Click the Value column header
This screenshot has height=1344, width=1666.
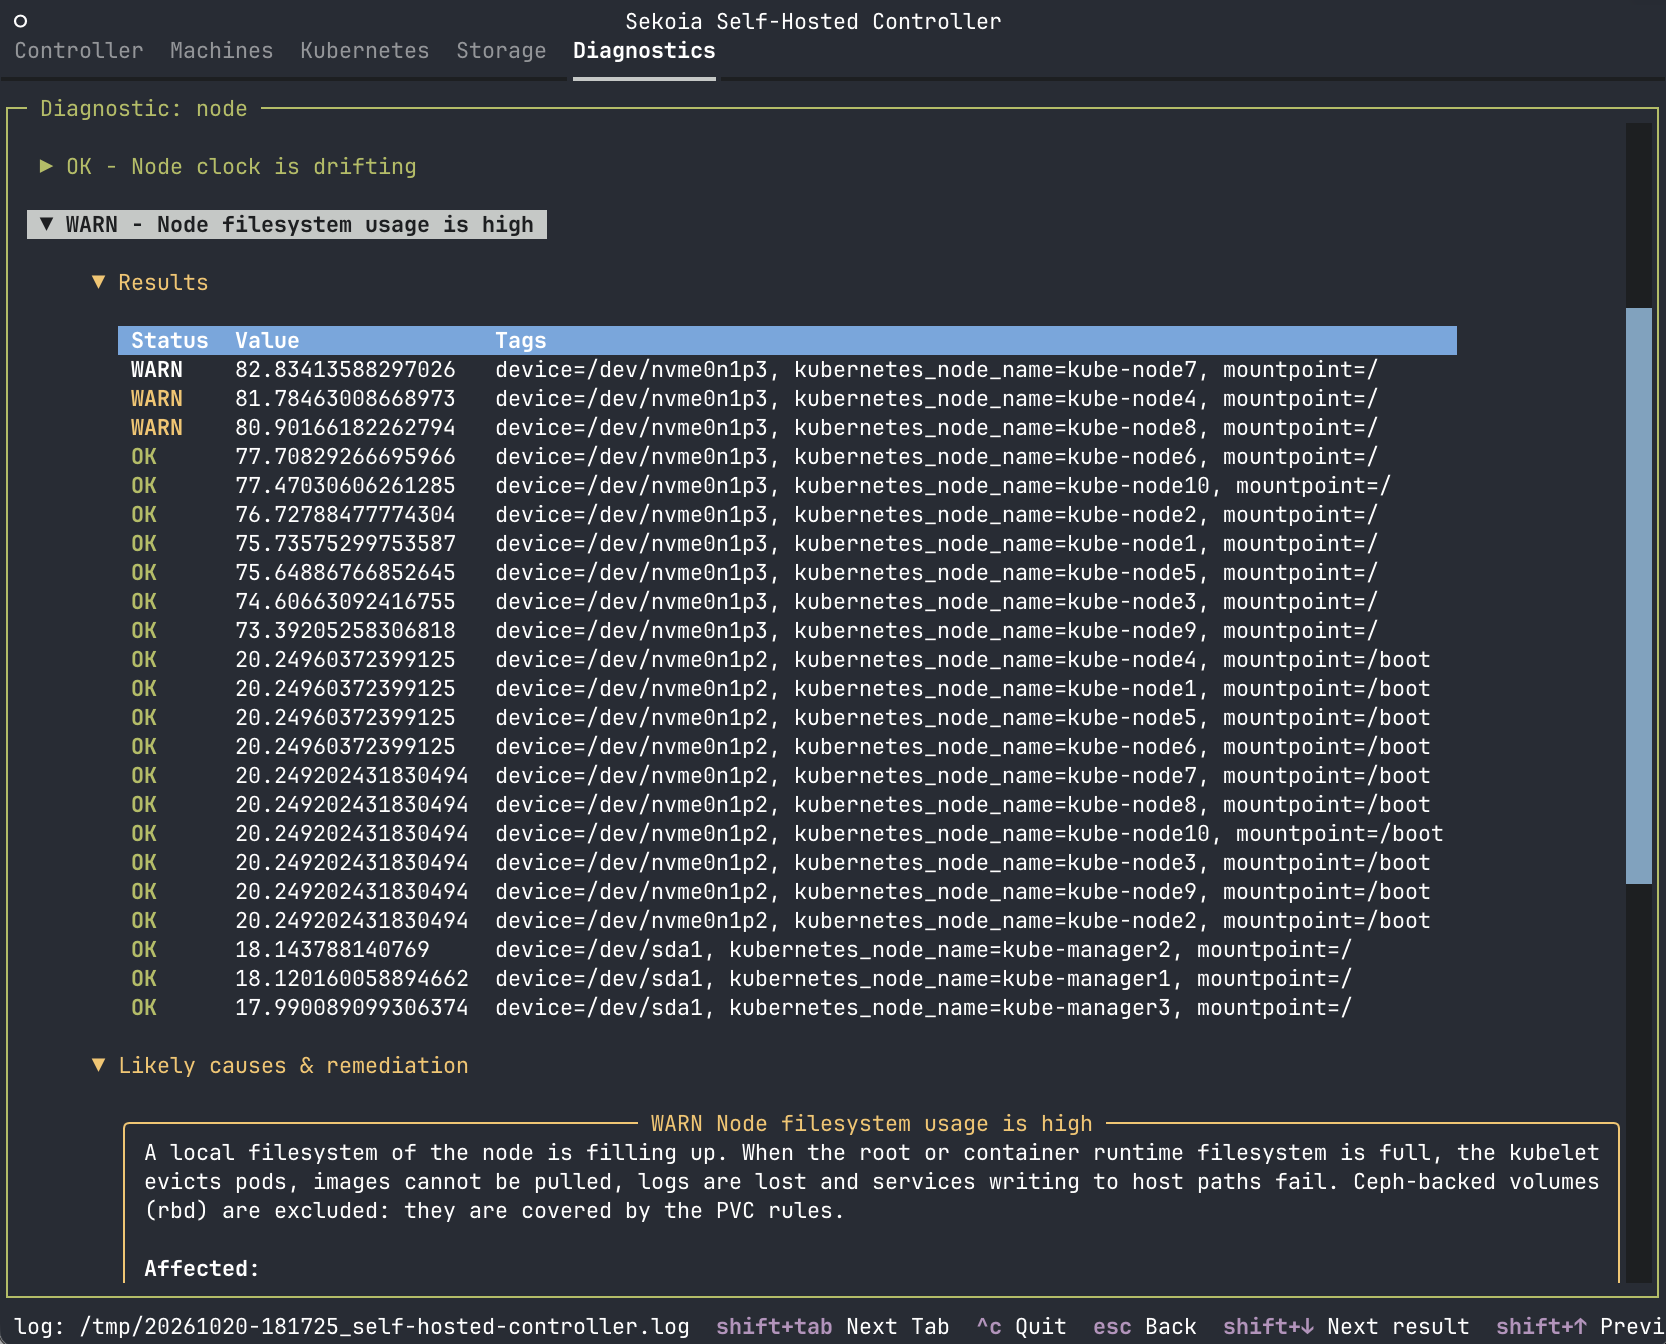pyautogui.click(x=267, y=341)
